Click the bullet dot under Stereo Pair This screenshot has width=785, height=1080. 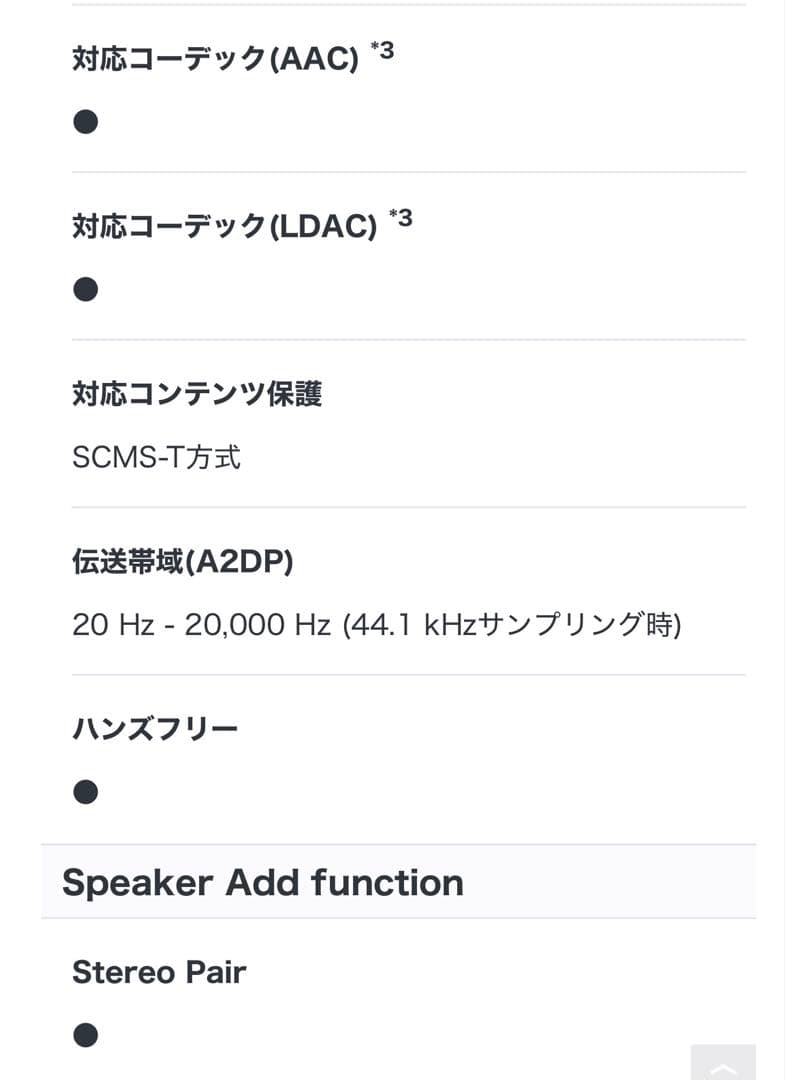(86, 1035)
